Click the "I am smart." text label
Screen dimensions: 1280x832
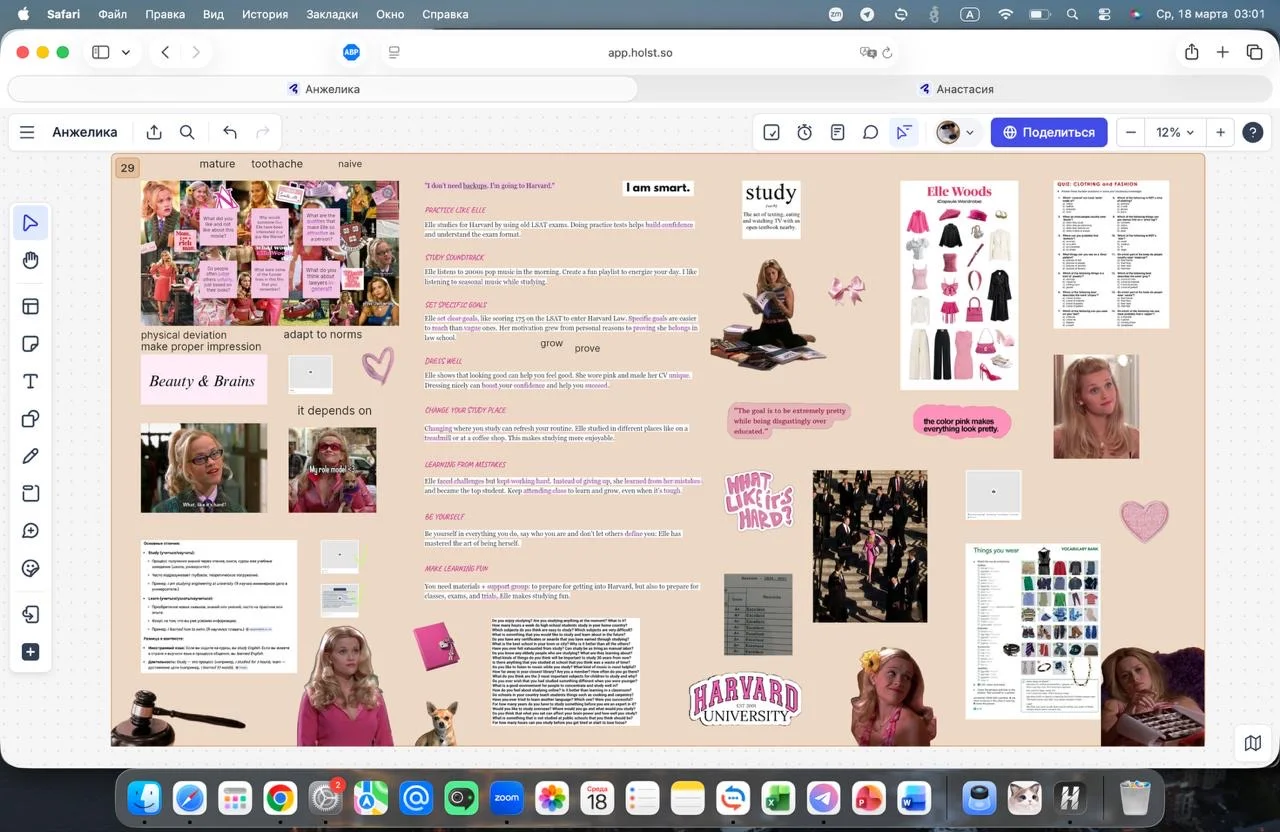click(x=658, y=188)
